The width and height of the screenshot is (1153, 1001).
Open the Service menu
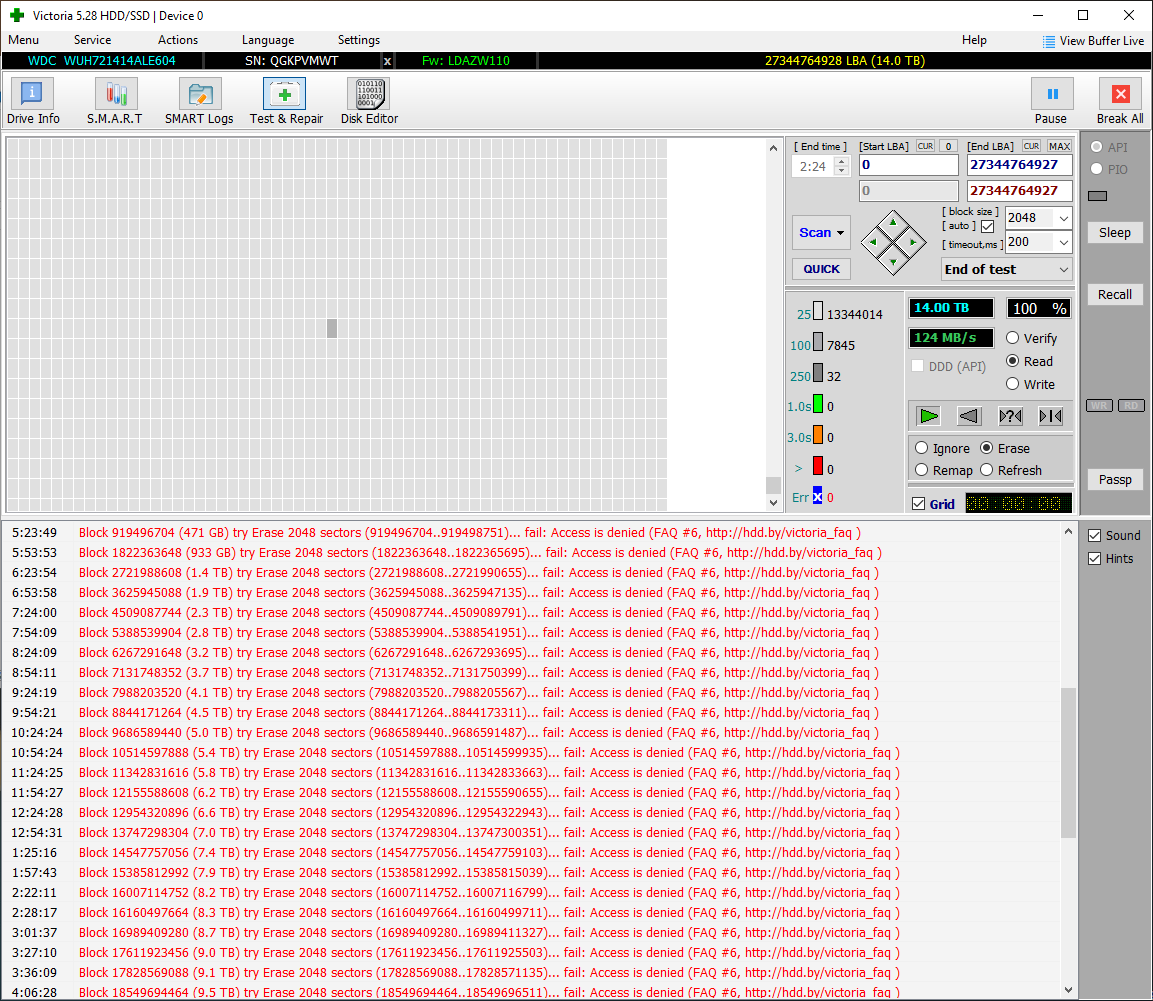(93, 40)
